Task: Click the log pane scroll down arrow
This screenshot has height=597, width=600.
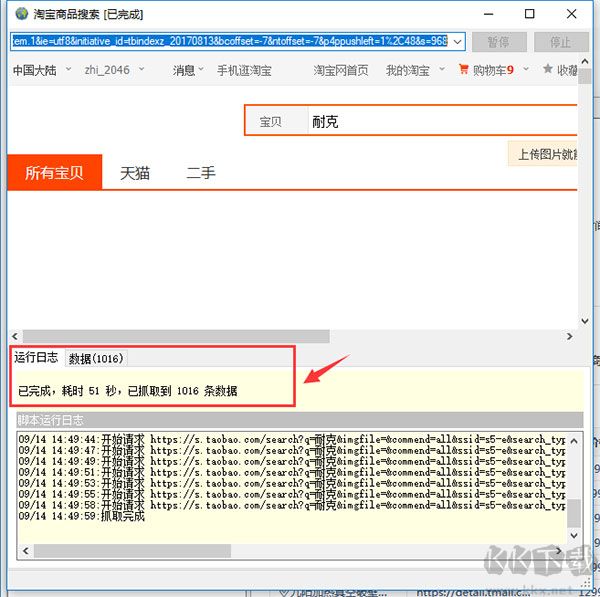Action: tap(574, 535)
